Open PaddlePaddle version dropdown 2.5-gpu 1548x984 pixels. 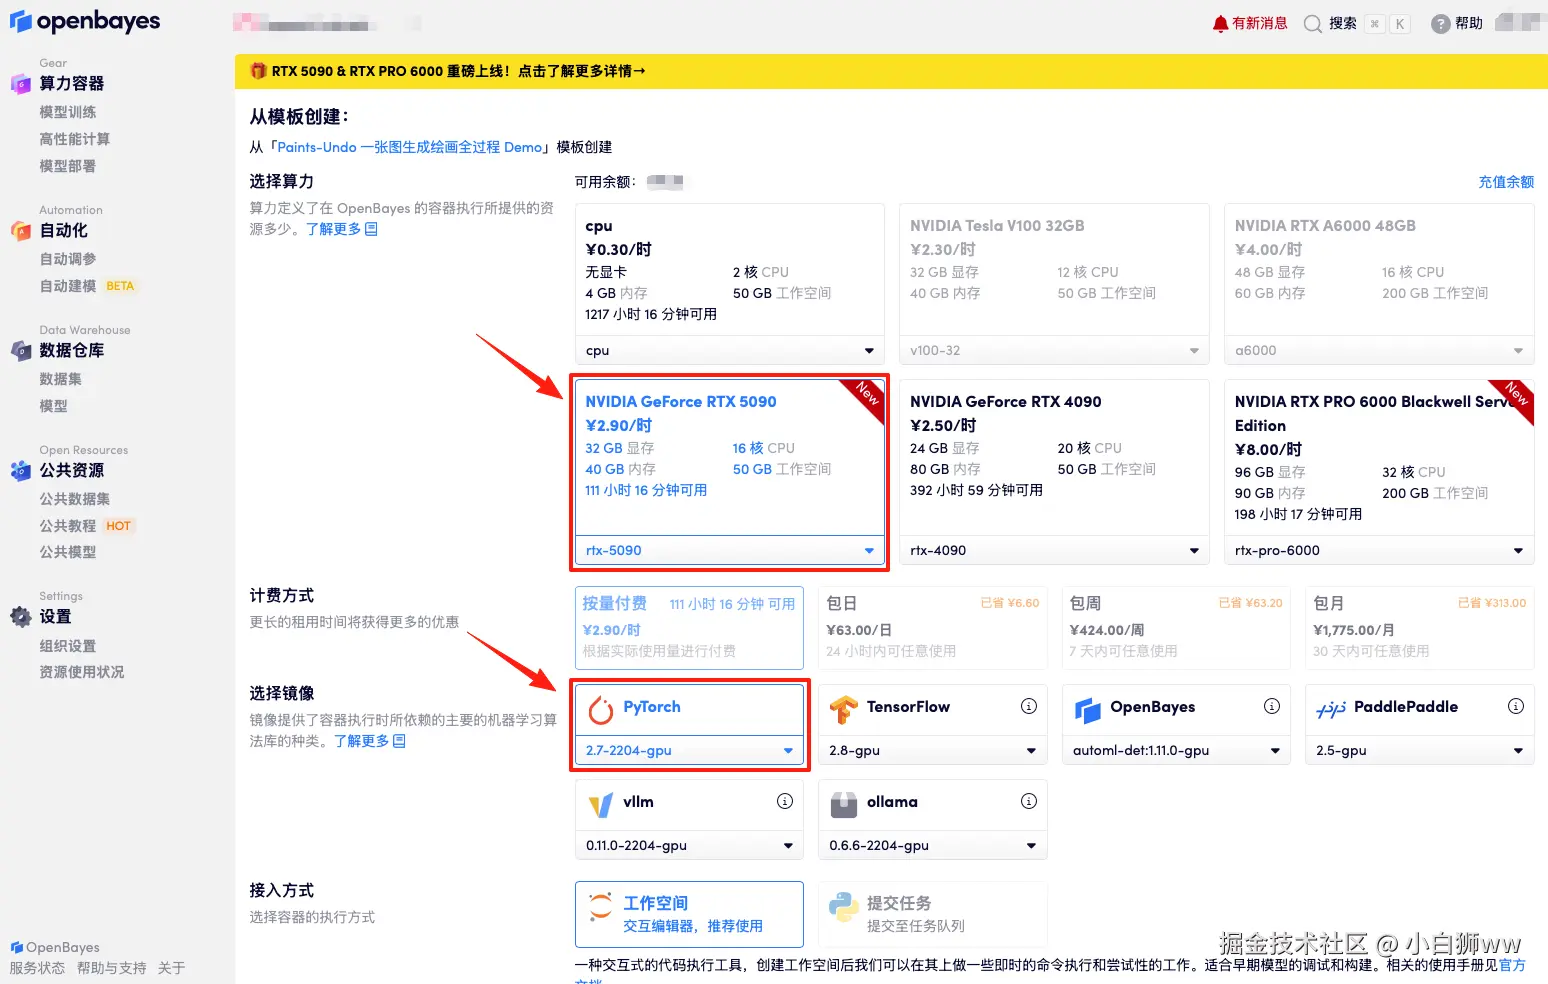(1419, 751)
